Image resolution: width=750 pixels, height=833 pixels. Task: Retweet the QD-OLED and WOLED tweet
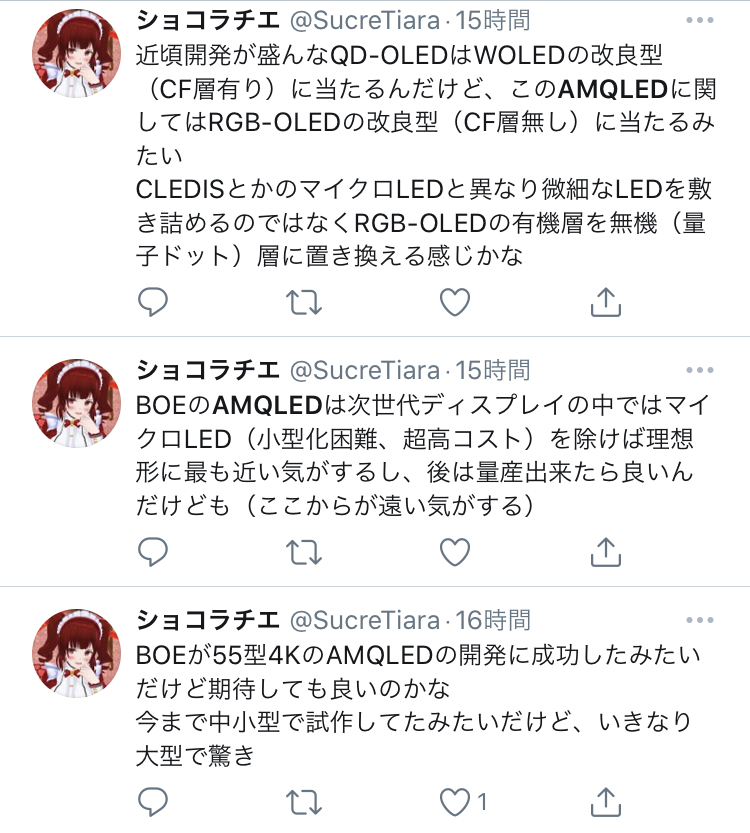tap(304, 302)
